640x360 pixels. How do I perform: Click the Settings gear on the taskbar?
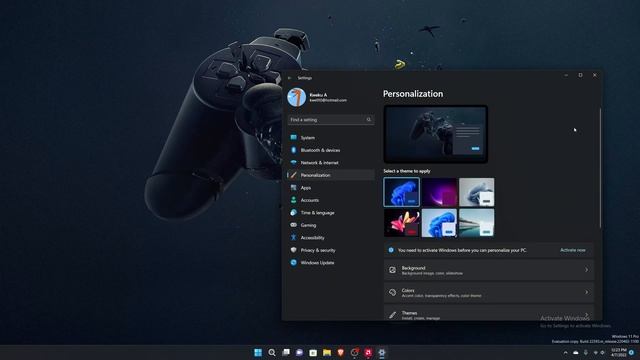tap(382, 352)
